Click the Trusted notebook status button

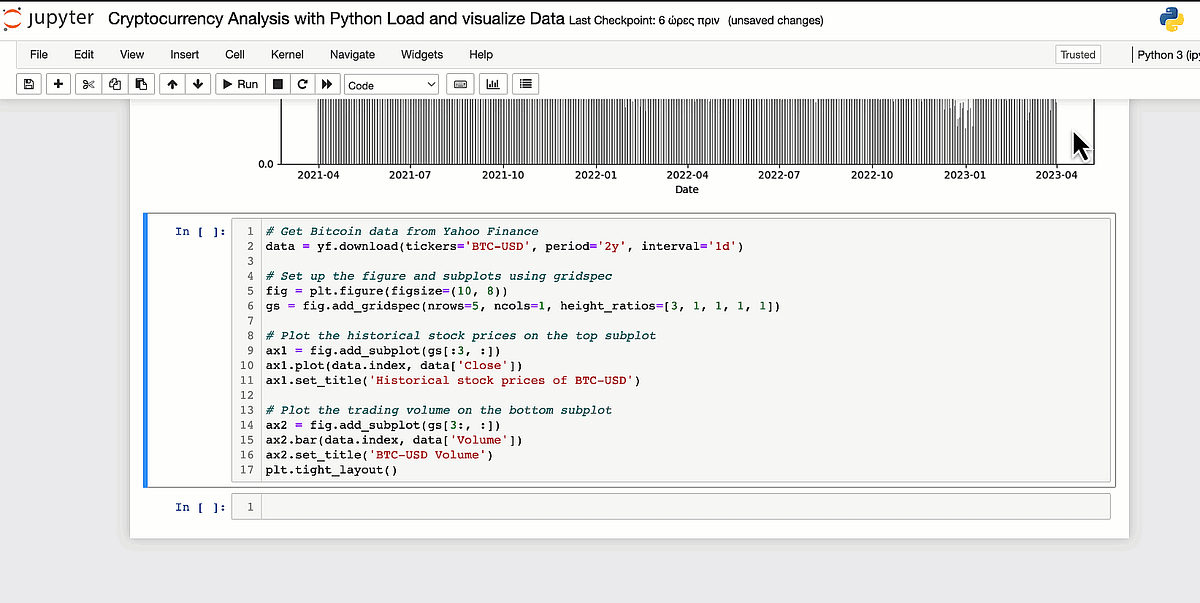1077,54
